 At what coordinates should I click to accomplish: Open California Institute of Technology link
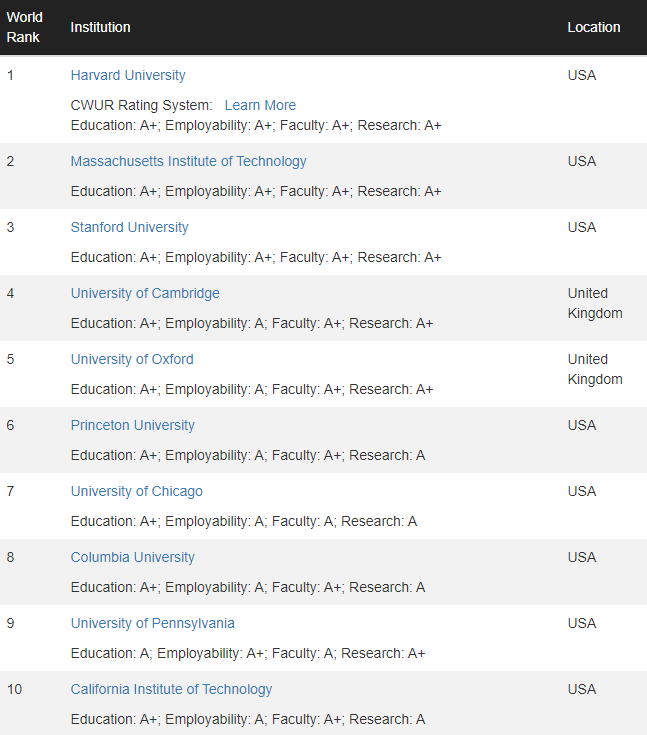coord(171,690)
